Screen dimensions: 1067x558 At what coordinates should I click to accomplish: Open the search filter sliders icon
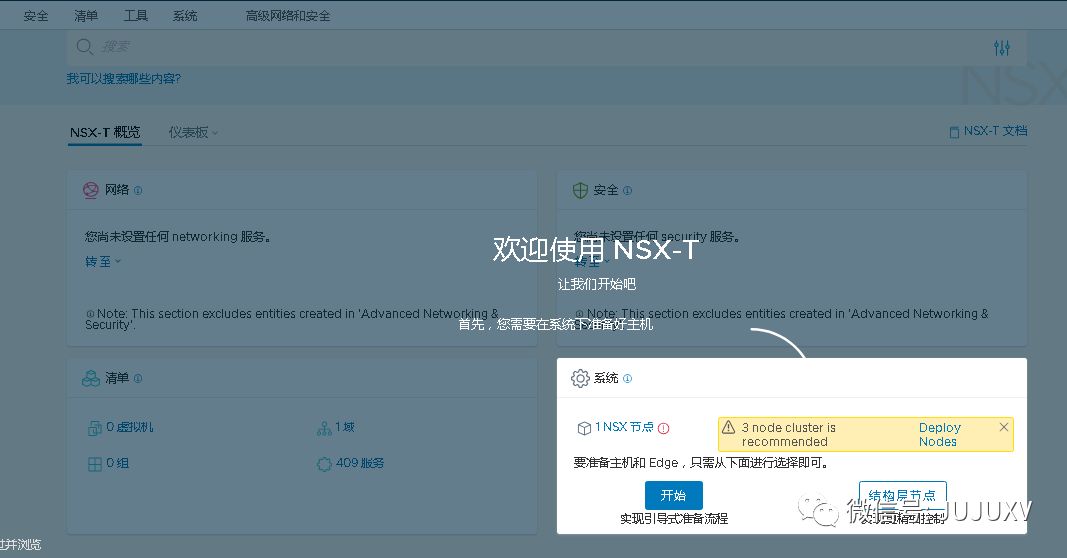[x=1002, y=48]
